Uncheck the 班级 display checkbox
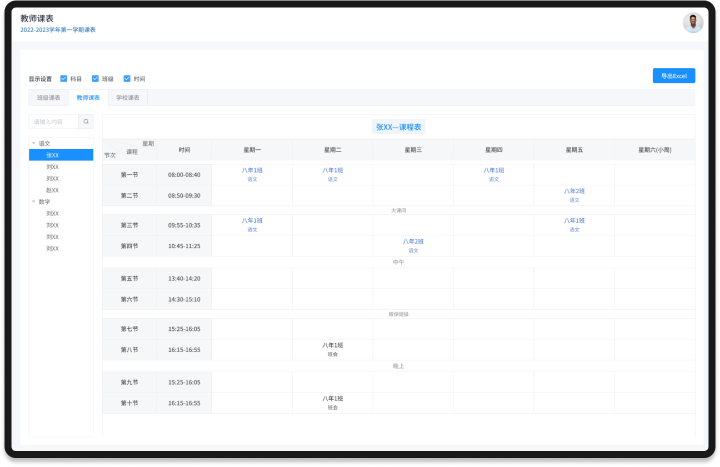The height and width of the screenshot is (467, 720). click(95, 78)
